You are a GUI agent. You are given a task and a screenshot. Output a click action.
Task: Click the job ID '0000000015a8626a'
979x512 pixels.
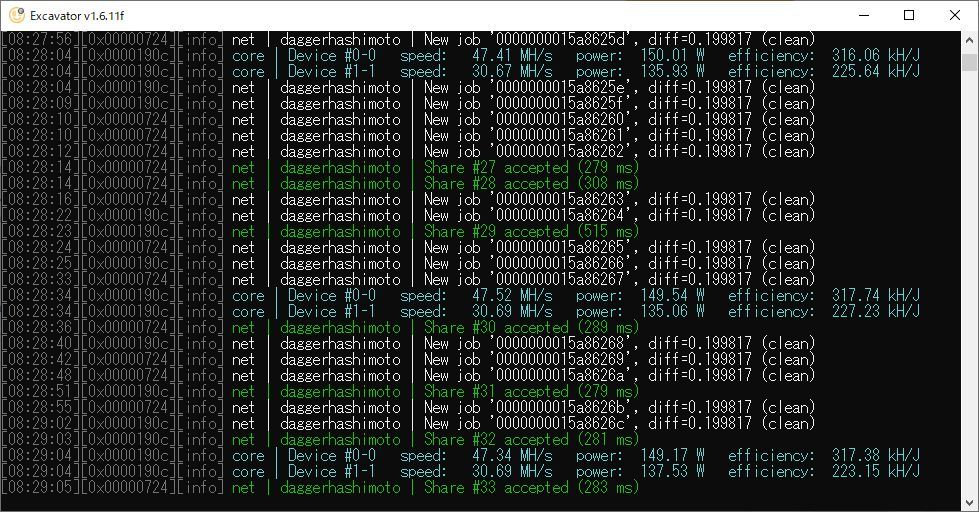coord(564,375)
